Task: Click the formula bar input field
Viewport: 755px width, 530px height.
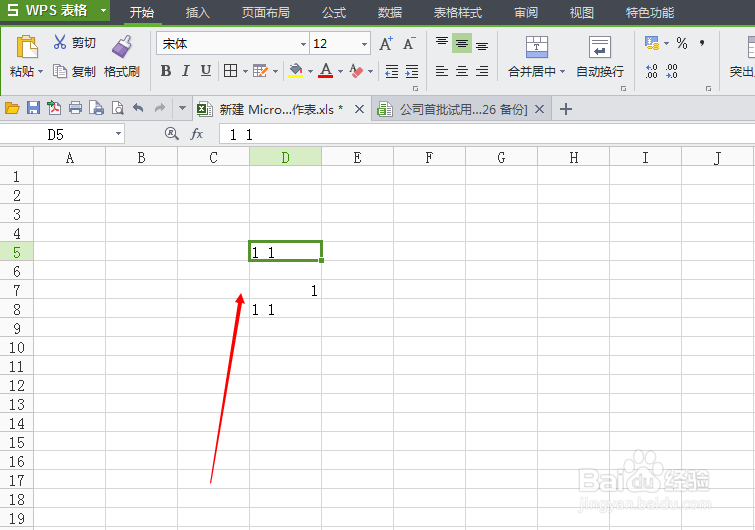Action: click(487, 134)
